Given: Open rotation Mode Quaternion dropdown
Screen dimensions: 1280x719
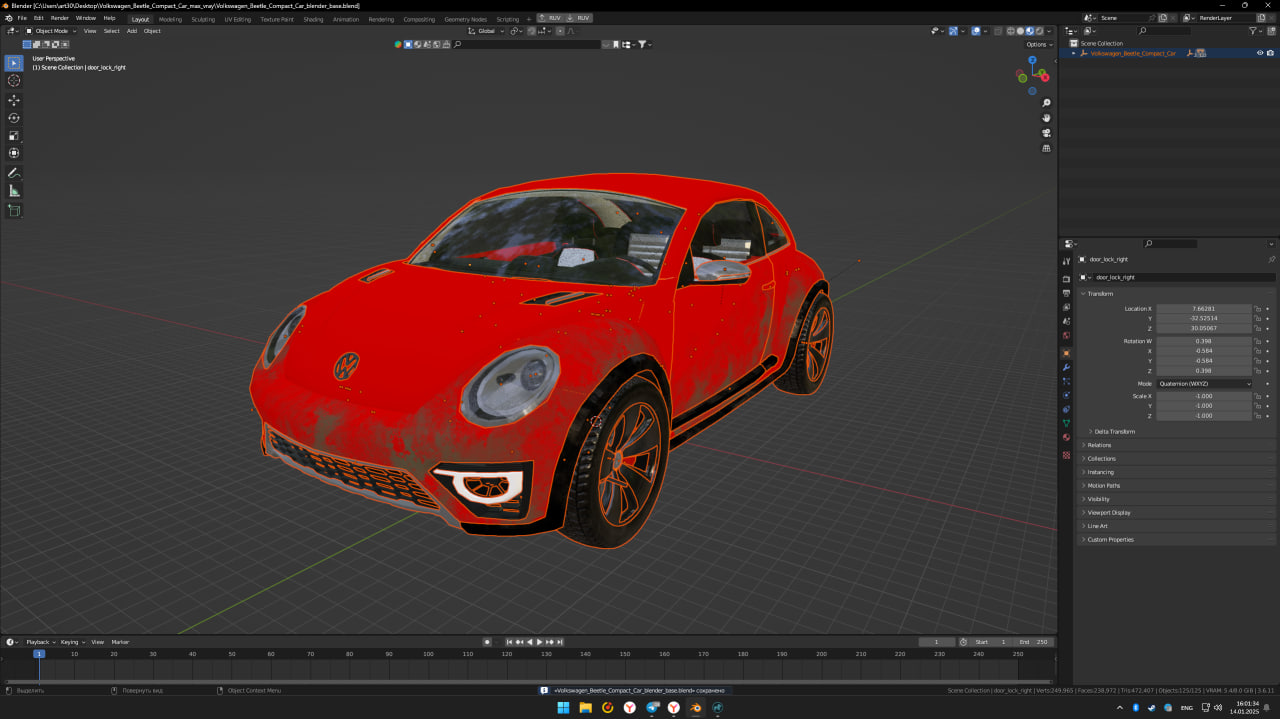Looking at the screenshot, I should coord(1204,384).
